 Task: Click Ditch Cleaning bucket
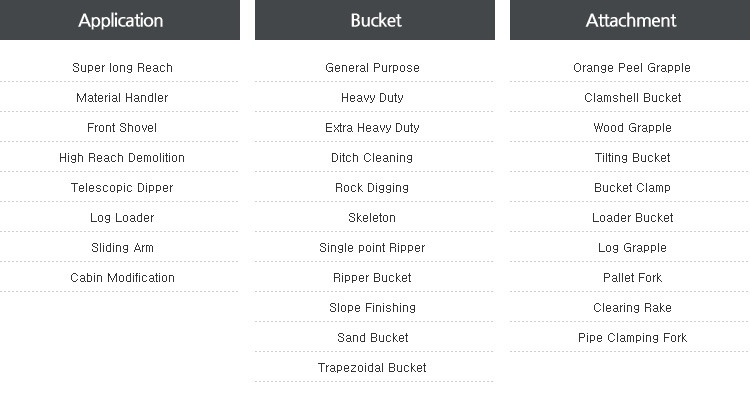(372, 157)
